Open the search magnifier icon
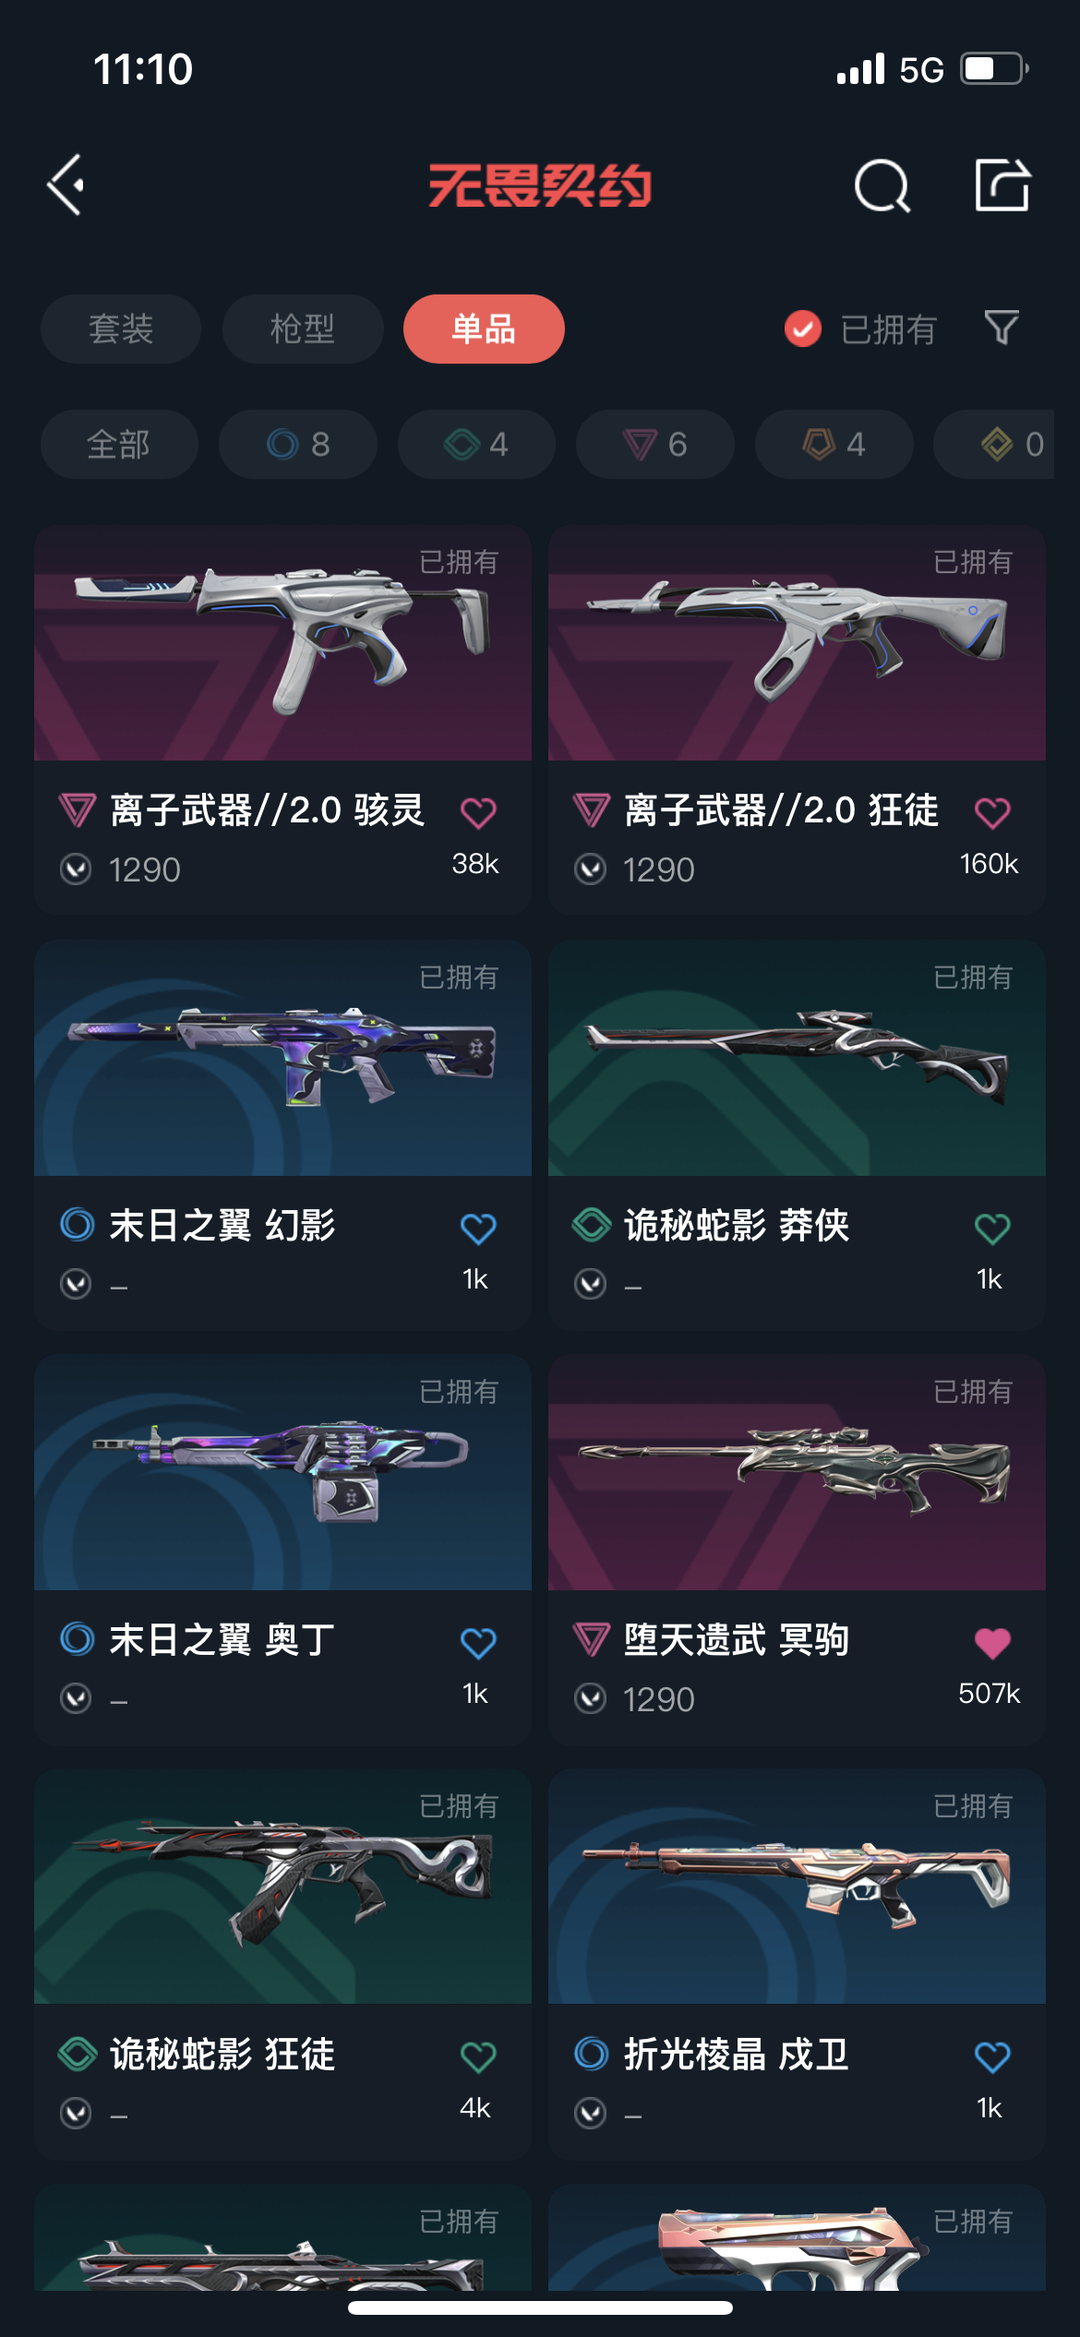The height and width of the screenshot is (2337, 1080). [882, 186]
